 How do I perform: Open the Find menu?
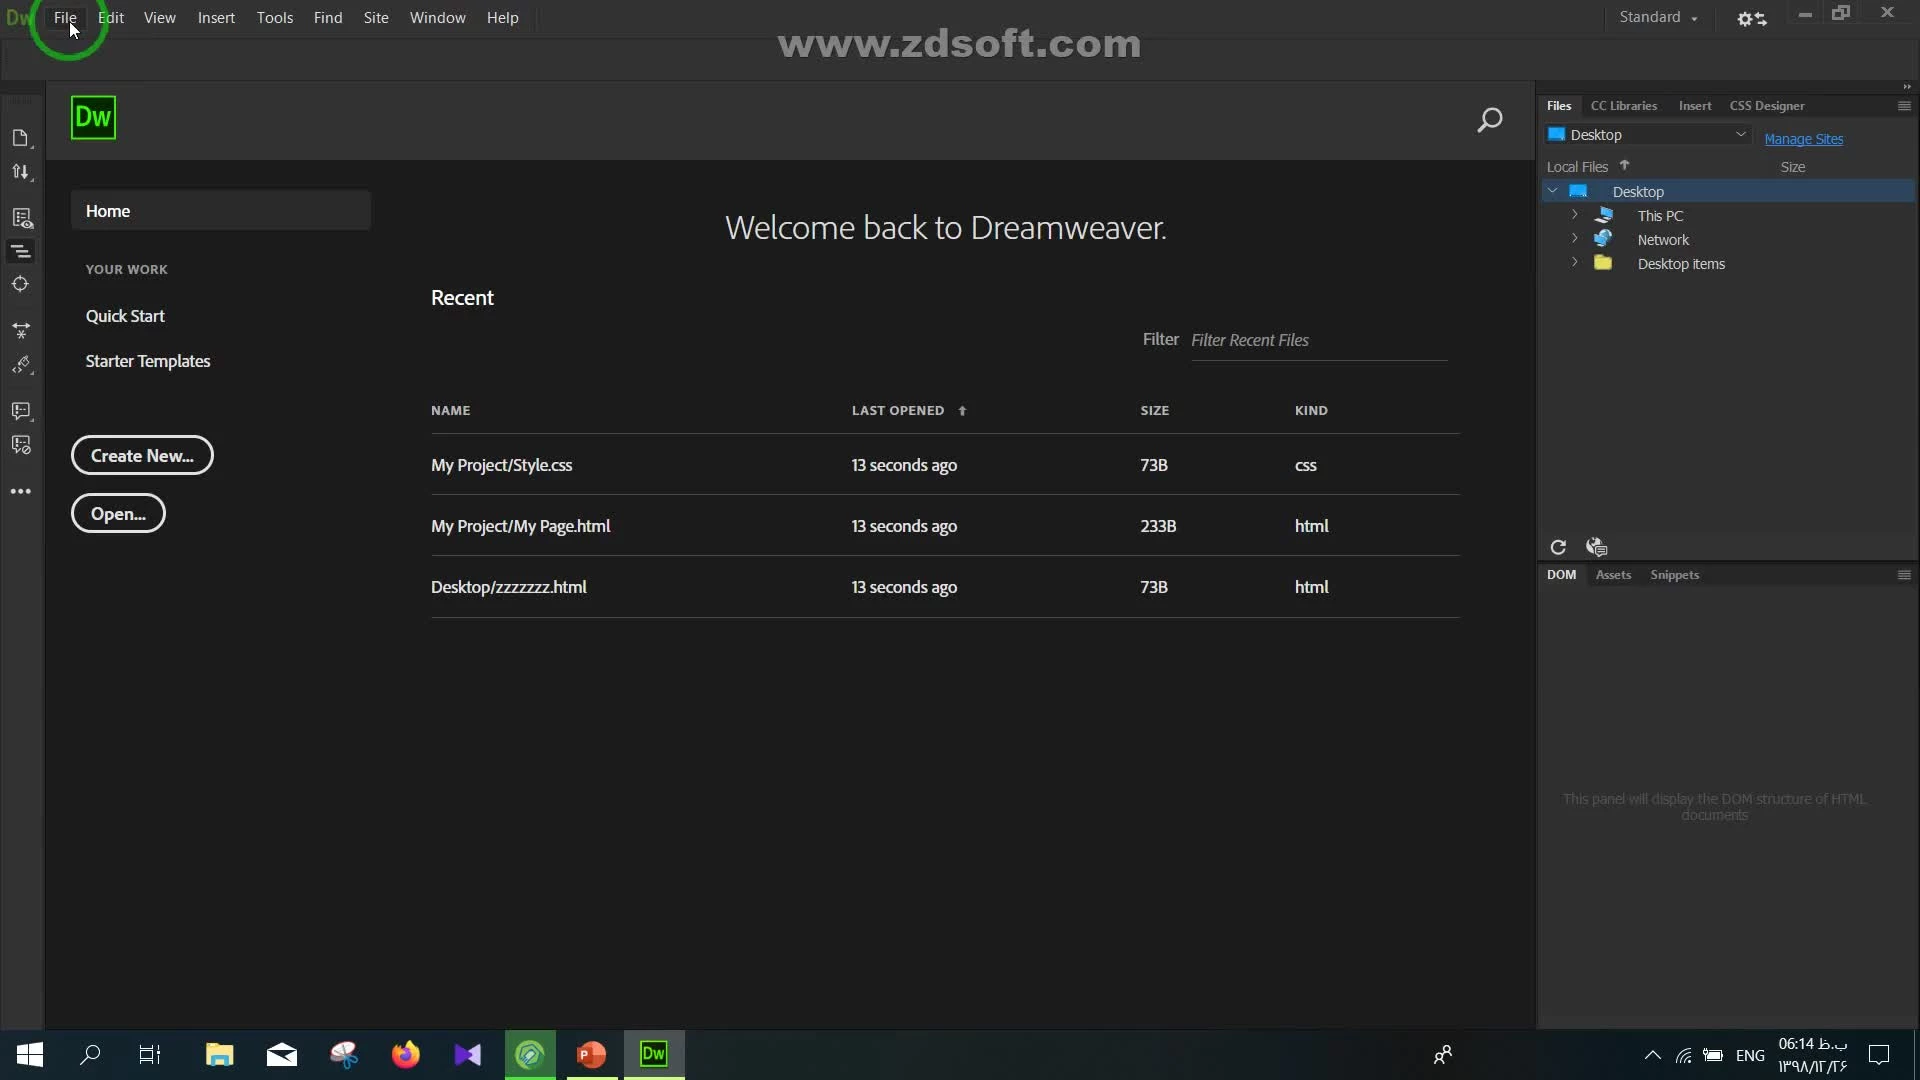pyautogui.click(x=328, y=18)
